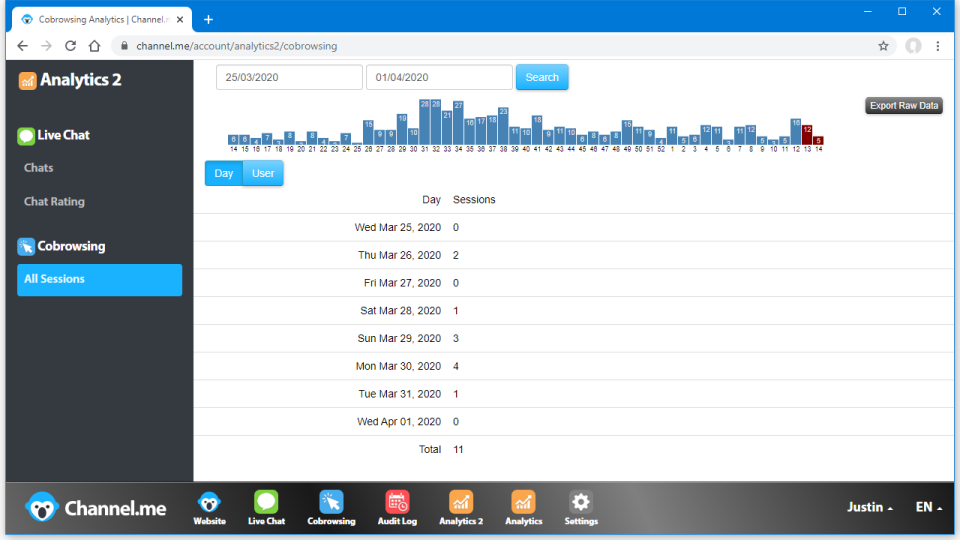
Task: Open a new browser tab
Action: tap(208, 20)
